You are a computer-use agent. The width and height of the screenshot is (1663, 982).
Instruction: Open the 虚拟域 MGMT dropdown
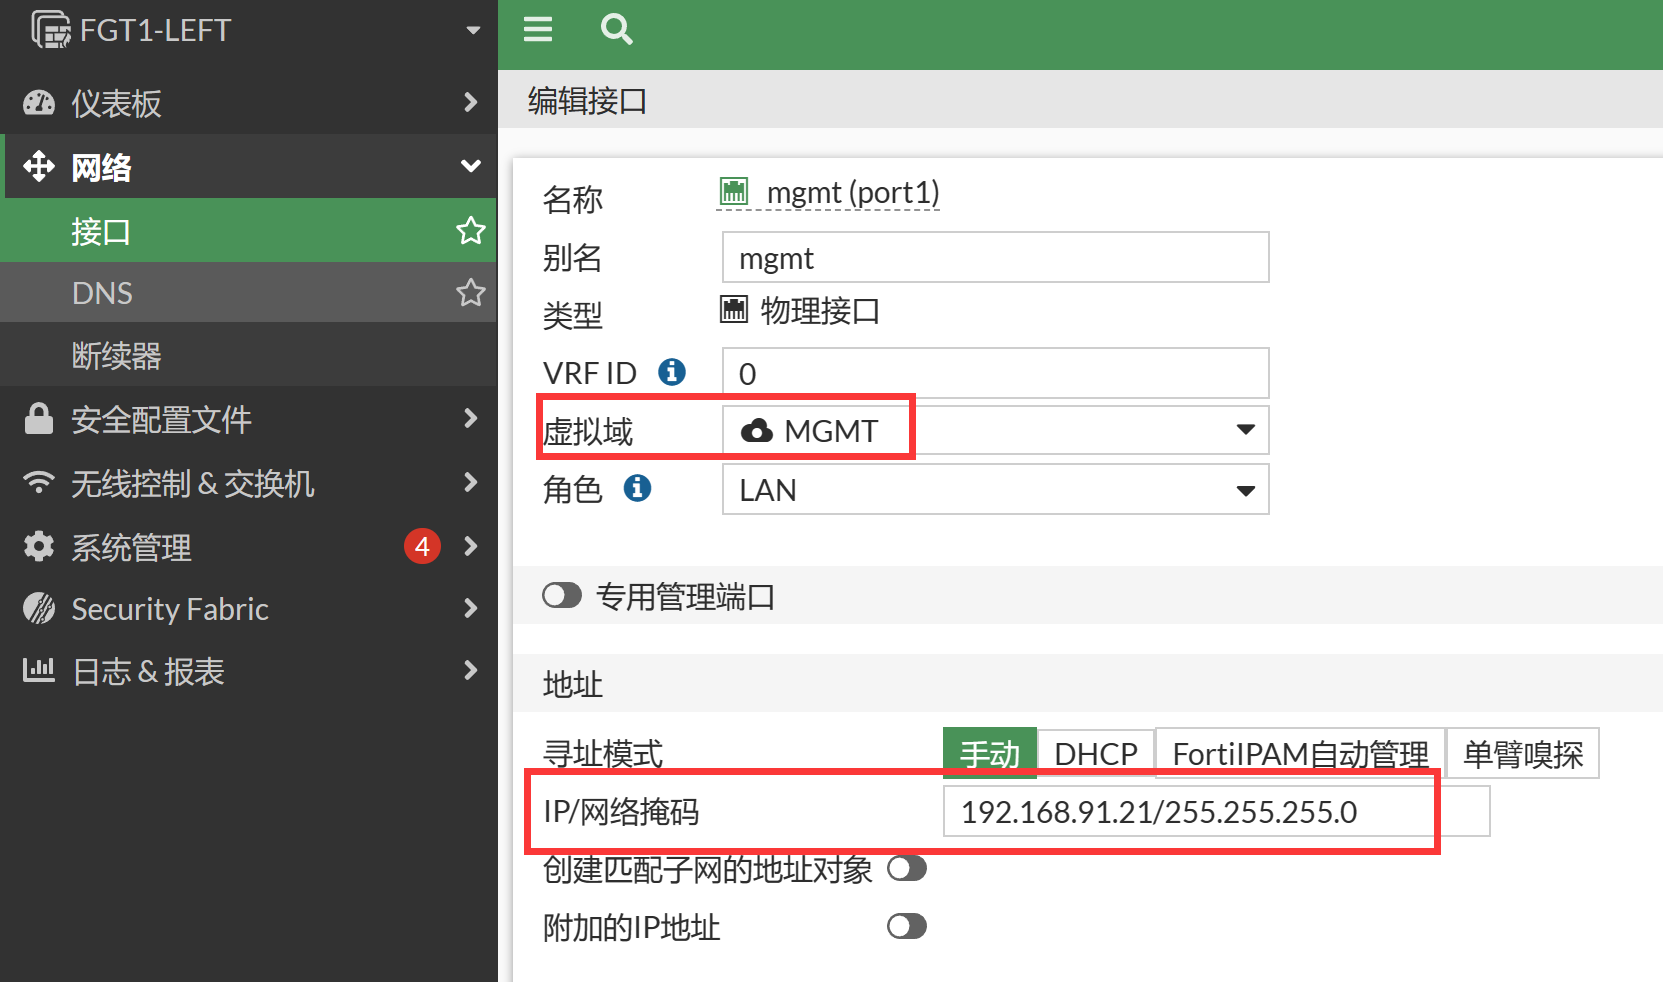(995, 430)
